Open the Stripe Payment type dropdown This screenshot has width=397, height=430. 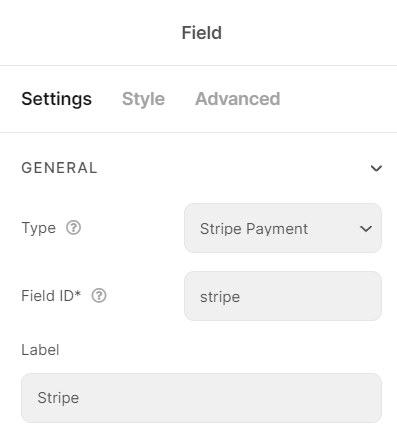(283, 228)
